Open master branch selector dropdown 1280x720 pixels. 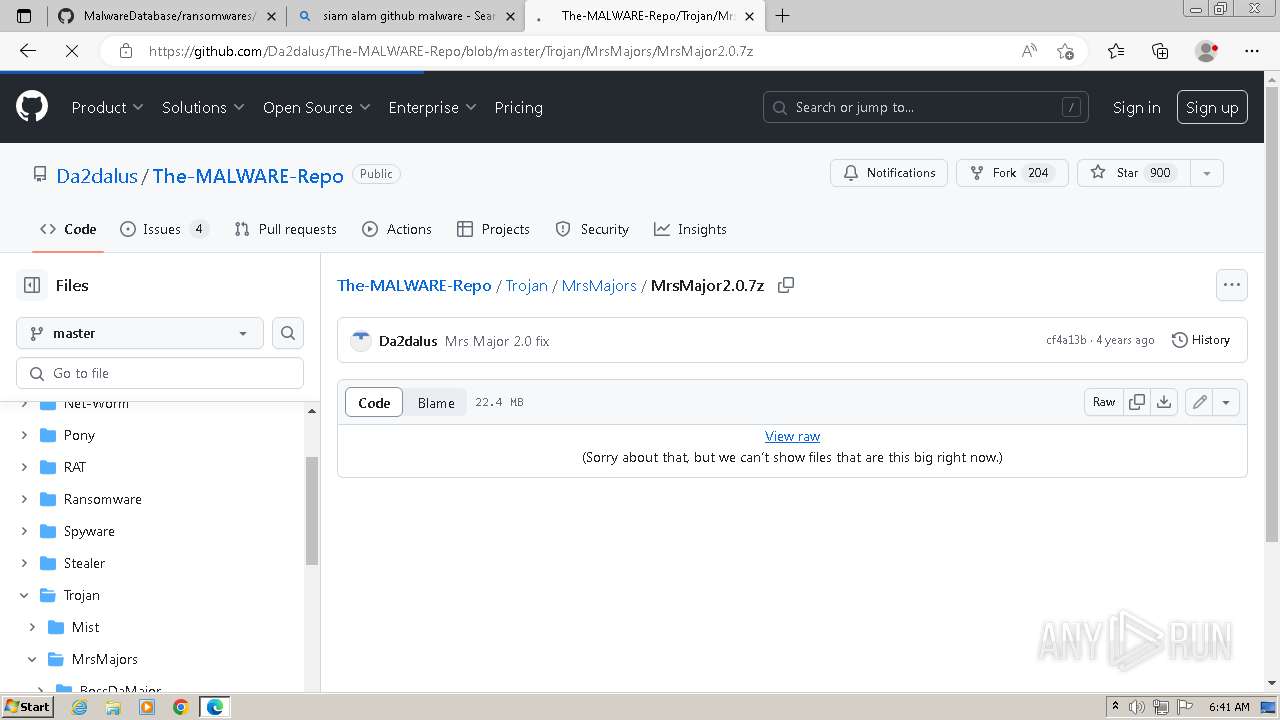click(140, 333)
